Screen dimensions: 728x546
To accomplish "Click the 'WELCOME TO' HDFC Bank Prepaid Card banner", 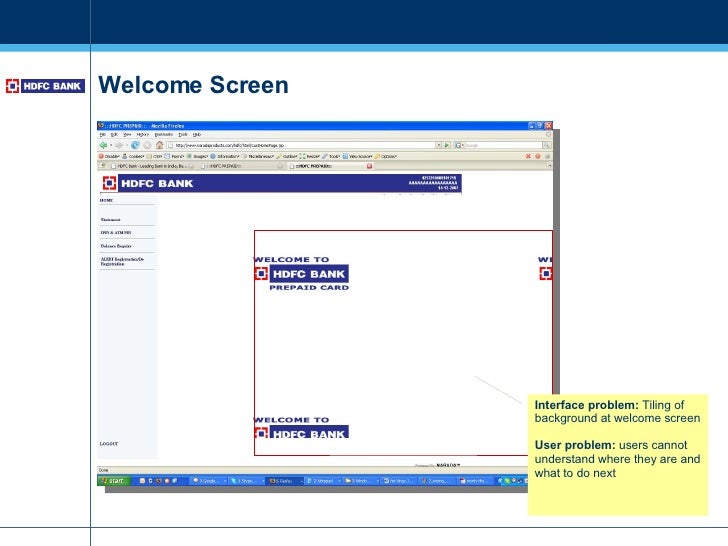I will pos(302,274).
